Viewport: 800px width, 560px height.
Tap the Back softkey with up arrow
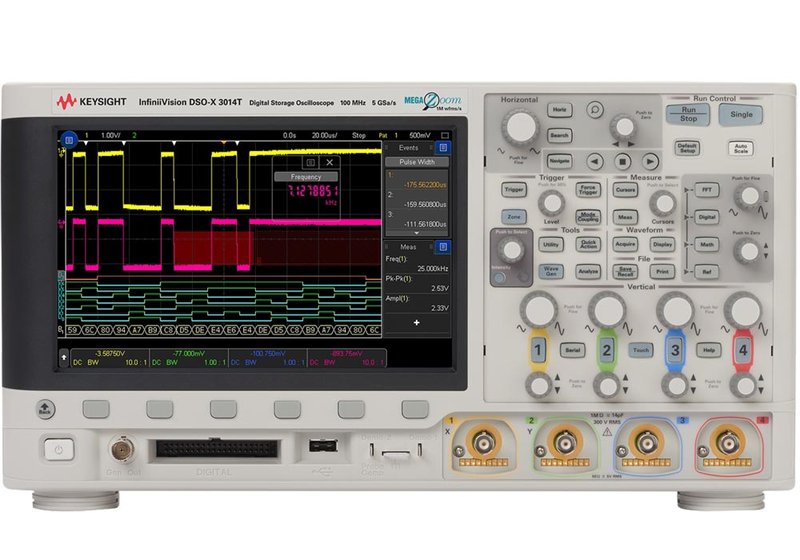pyautogui.click(x=45, y=409)
